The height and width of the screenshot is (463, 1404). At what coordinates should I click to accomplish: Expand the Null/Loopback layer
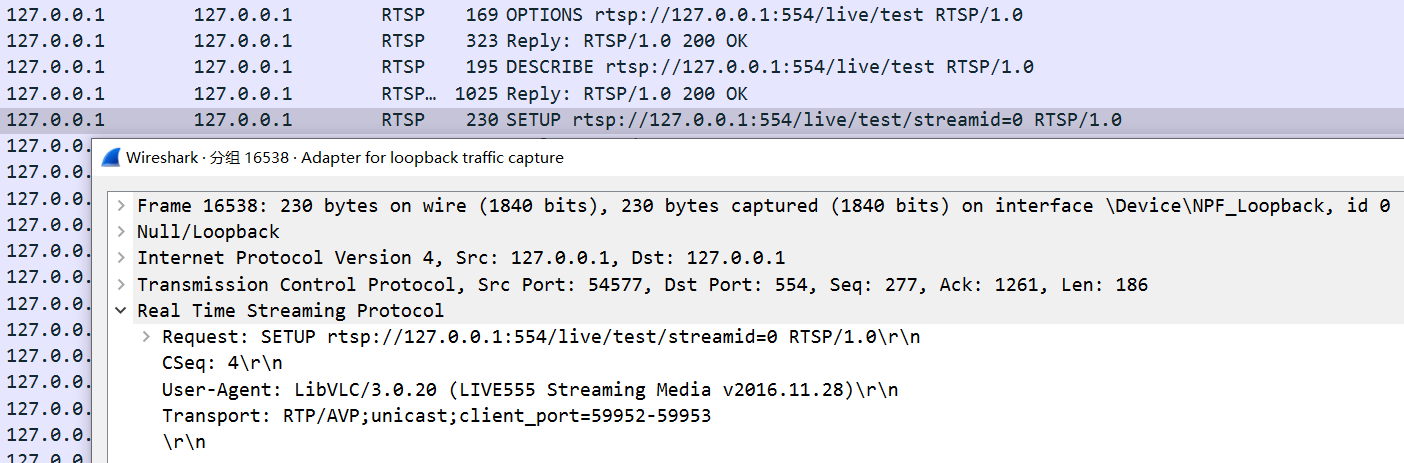121,232
